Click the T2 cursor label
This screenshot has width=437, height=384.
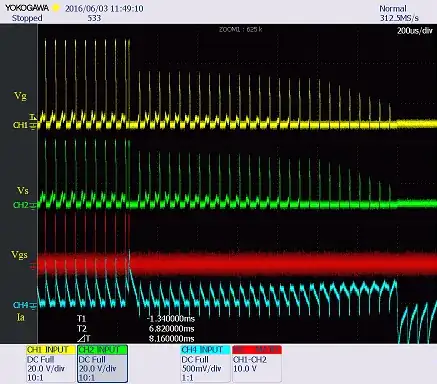pyautogui.click(x=82, y=329)
